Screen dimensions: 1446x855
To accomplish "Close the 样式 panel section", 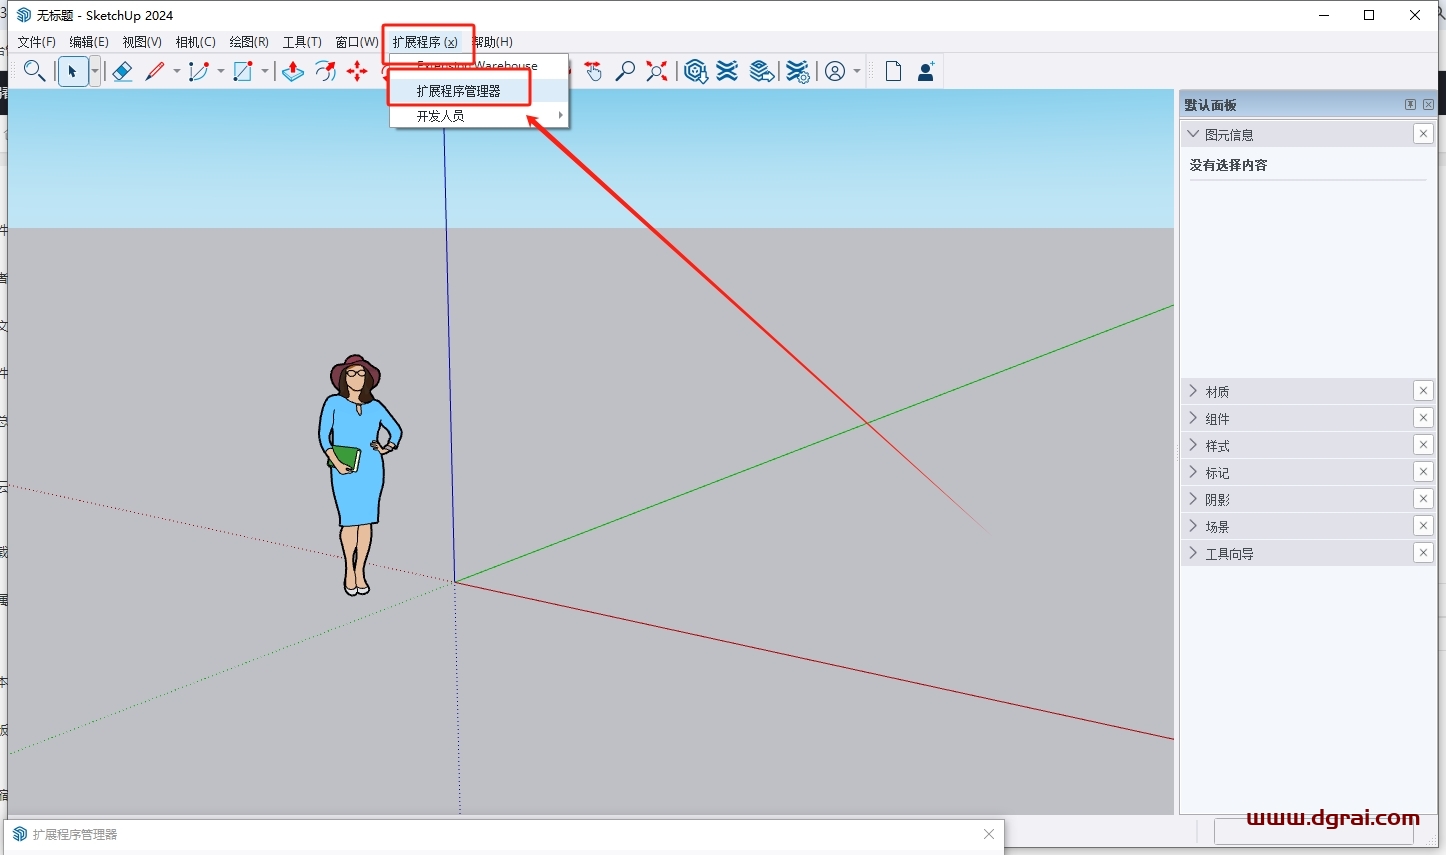I will [x=1423, y=445].
